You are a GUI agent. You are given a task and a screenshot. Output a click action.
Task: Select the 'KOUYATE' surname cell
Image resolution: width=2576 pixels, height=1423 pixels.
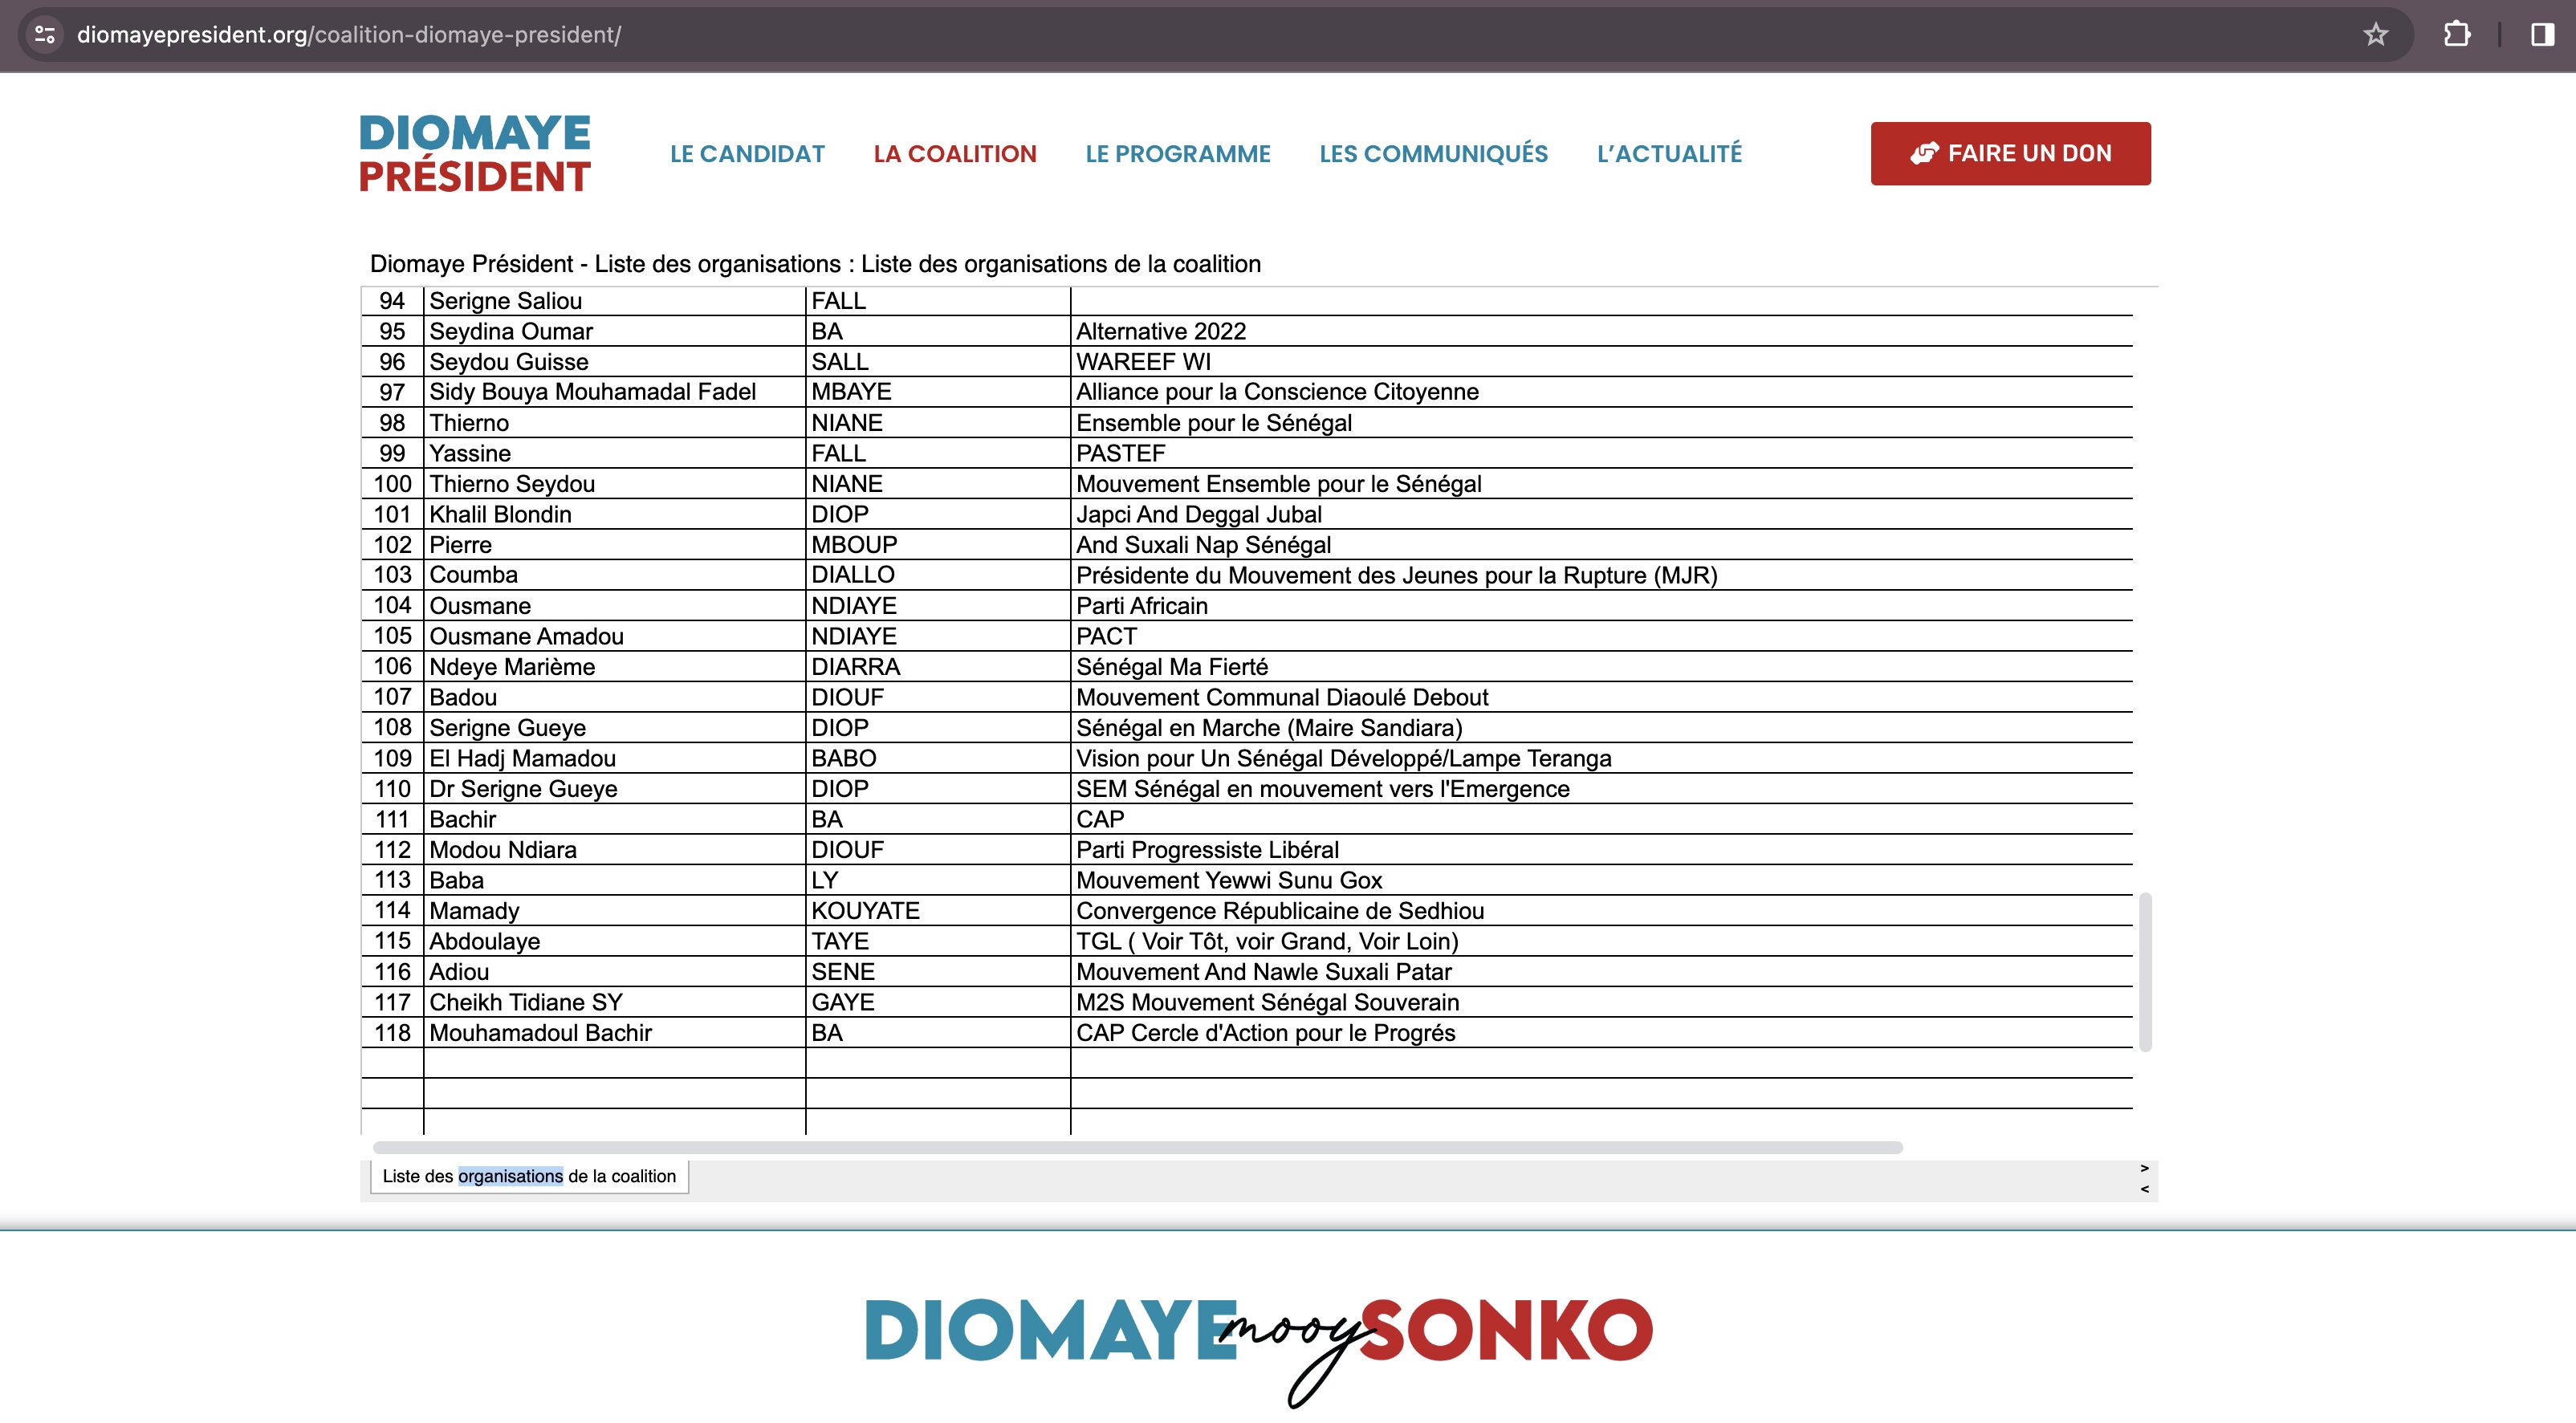(938, 910)
